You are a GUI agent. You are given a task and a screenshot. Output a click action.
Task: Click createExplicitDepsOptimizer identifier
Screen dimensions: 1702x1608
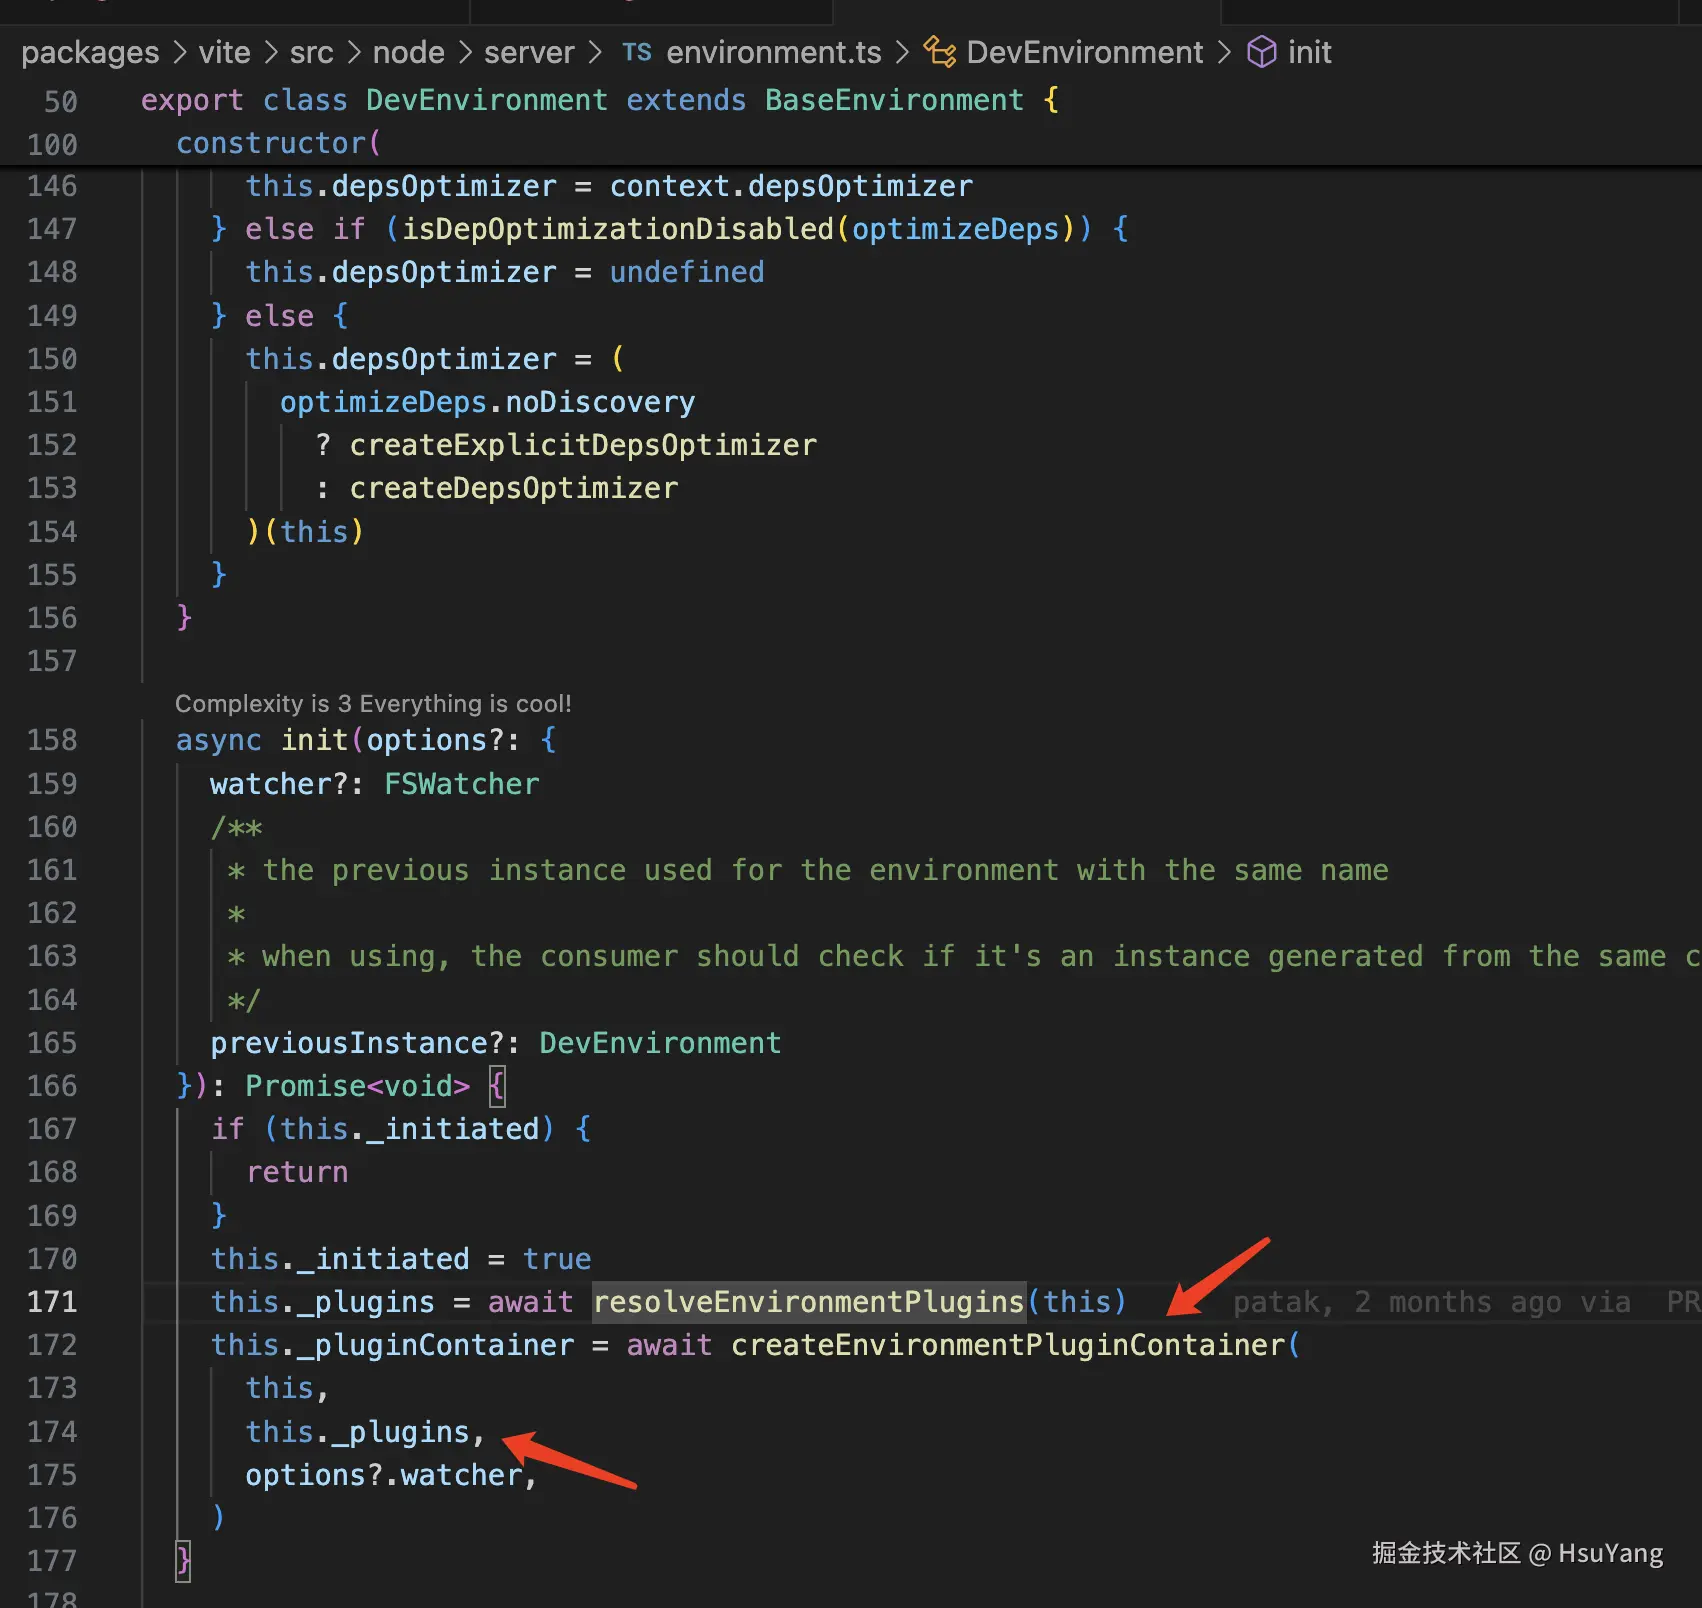[583, 445]
